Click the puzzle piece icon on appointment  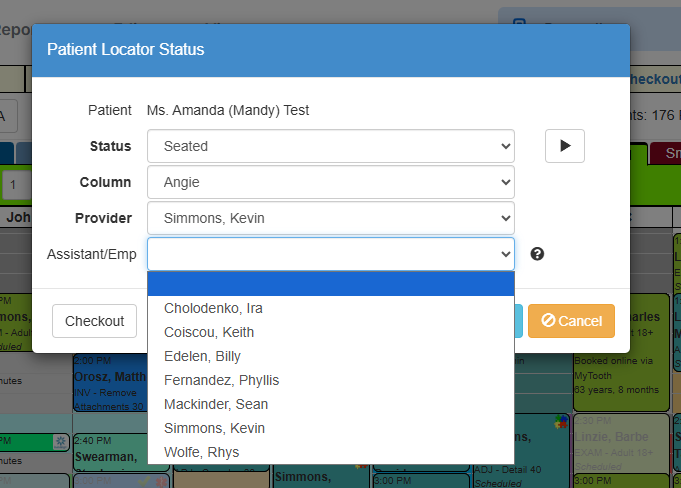(562, 422)
